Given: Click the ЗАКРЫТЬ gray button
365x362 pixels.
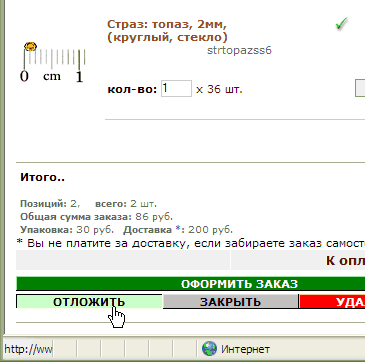Looking at the screenshot, I should pyautogui.click(x=230, y=302).
